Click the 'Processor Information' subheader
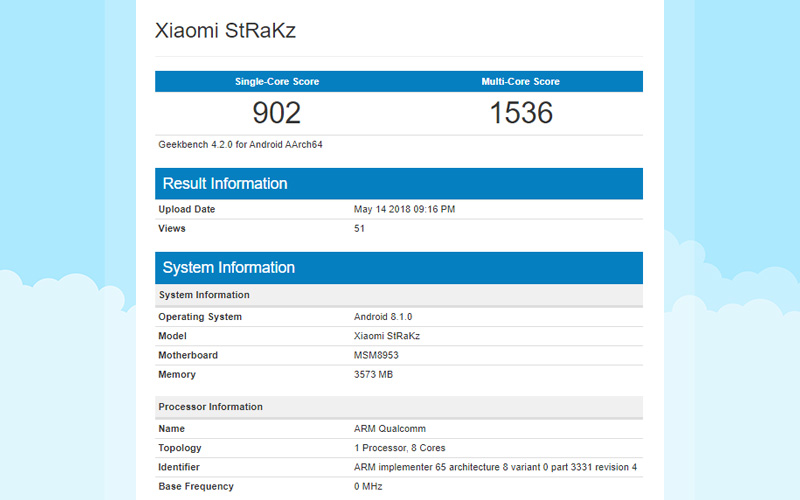Image resolution: width=800 pixels, height=500 pixels. coord(399,407)
